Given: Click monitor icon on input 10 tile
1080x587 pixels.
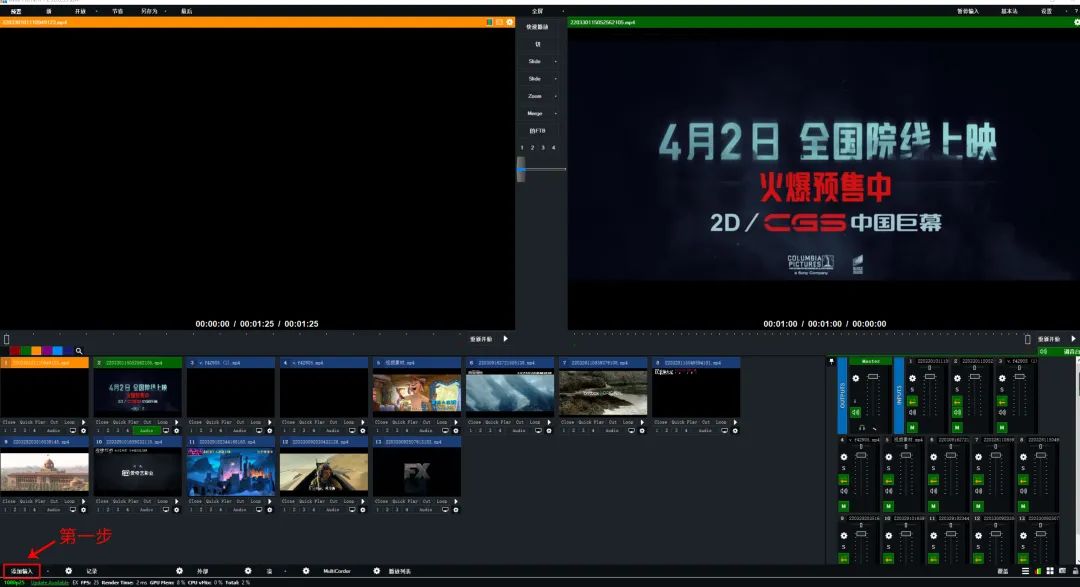Looking at the screenshot, I should click(166, 510).
